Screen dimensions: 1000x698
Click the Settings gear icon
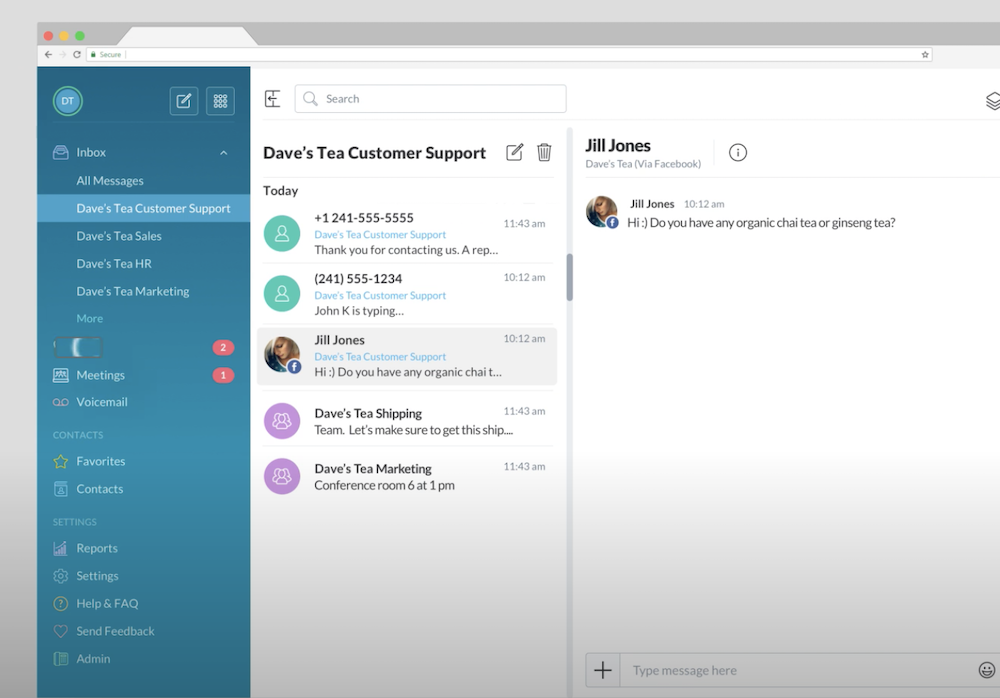pyautogui.click(x=61, y=576)
